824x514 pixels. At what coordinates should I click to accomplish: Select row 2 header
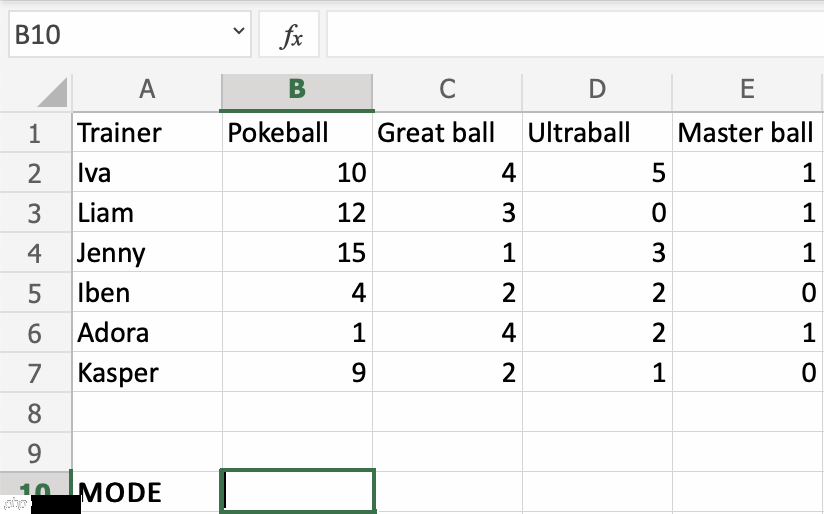35,172
